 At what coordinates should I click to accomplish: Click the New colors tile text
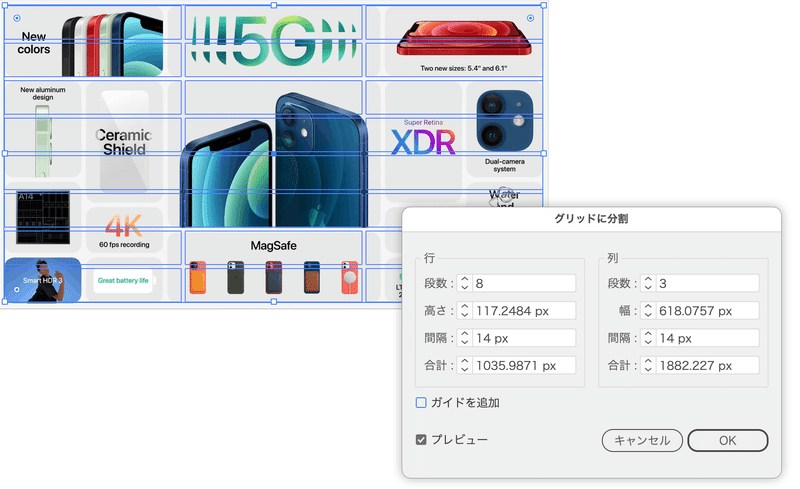pos(34,43)
